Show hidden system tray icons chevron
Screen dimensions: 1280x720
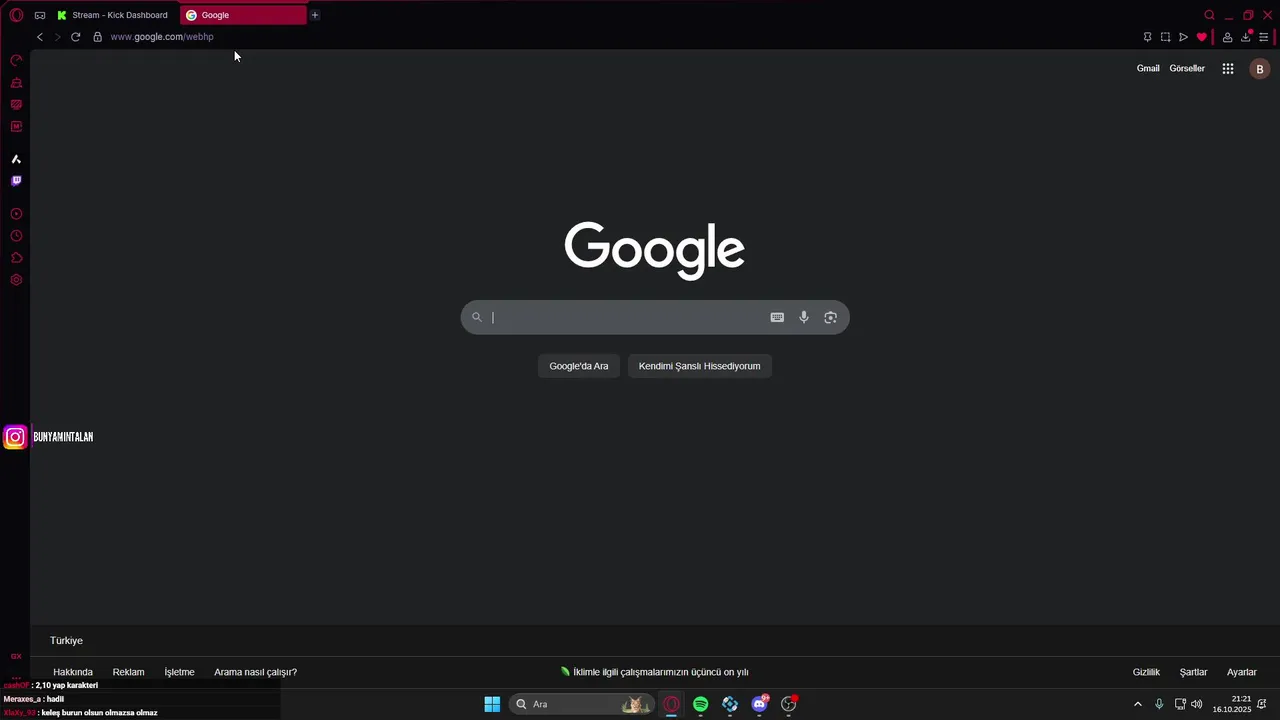(x=1137, y=704)
